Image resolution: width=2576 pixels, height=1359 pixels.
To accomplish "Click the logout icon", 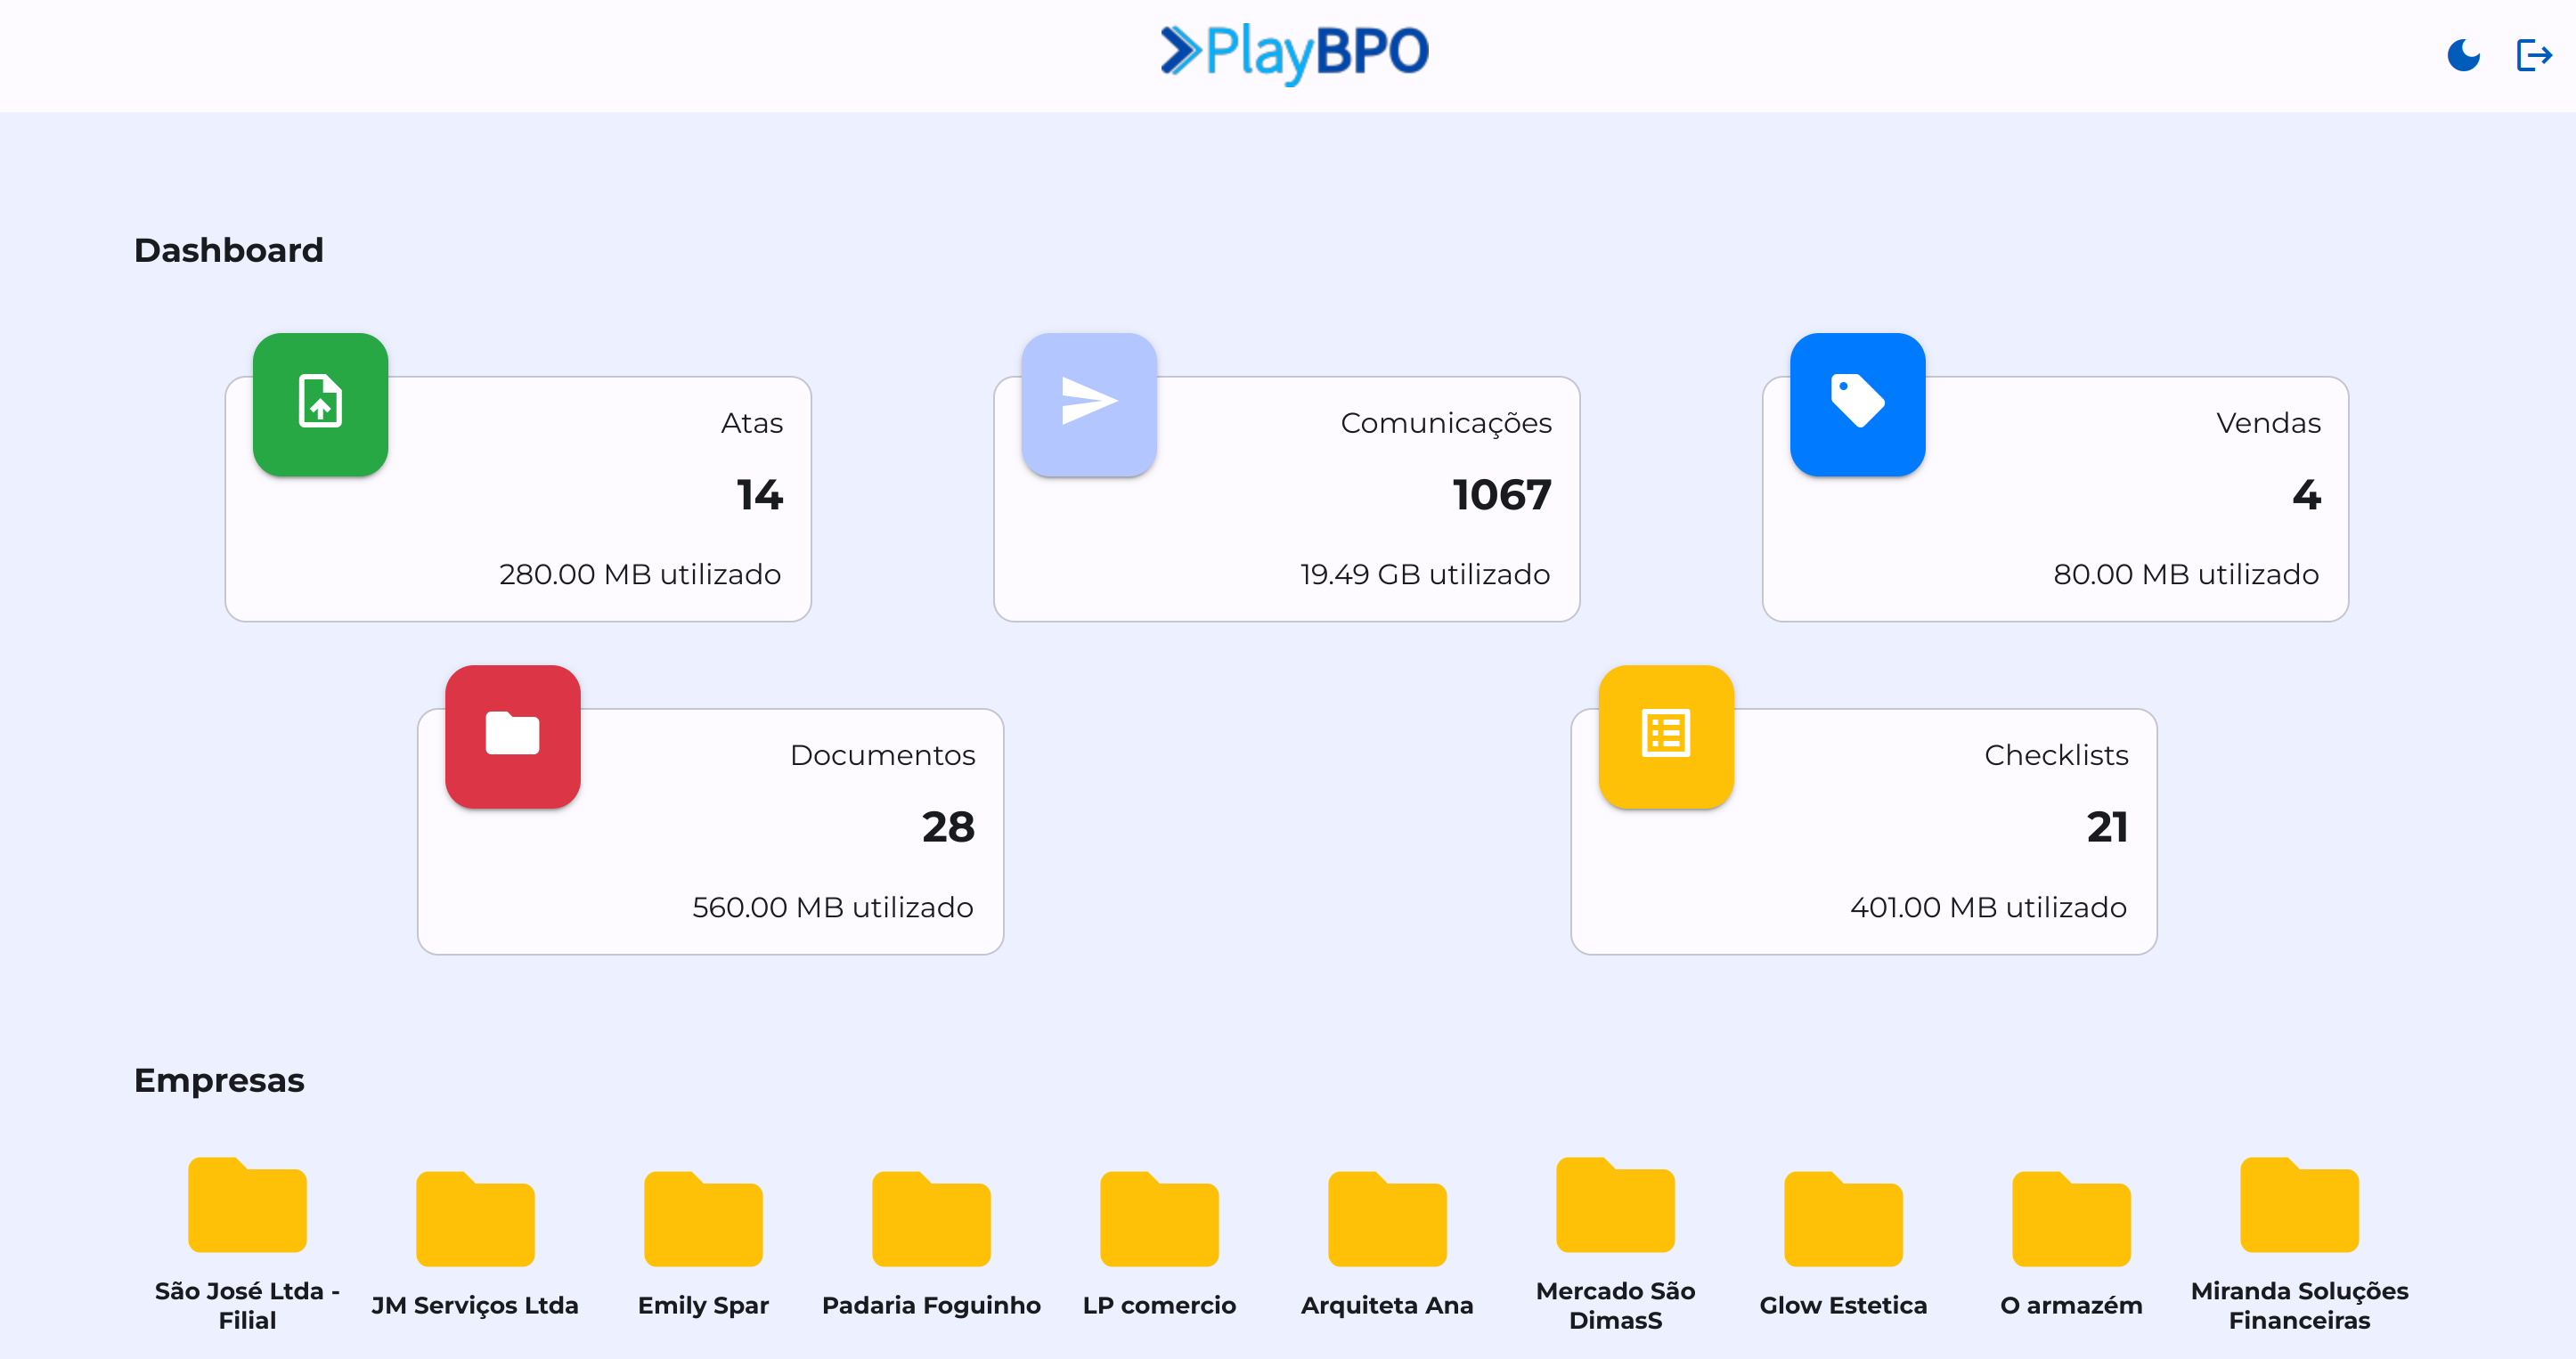I will tap(2533, 55).
